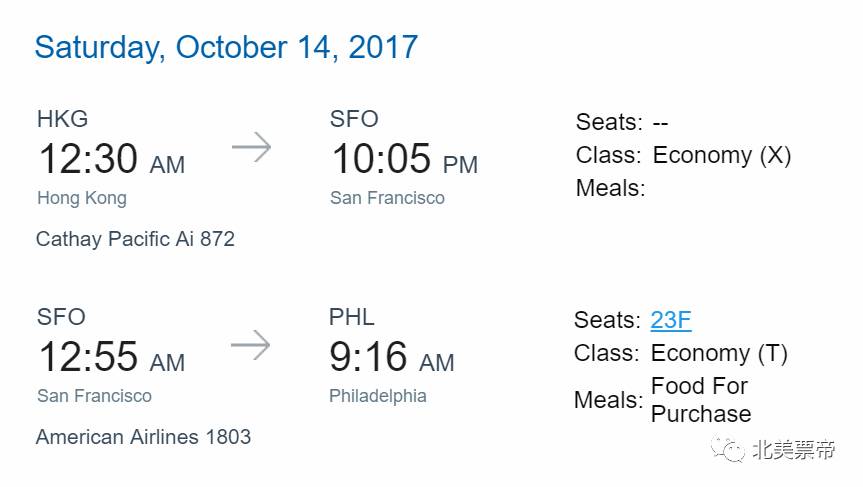This screenshot has height=487, width=863.
Task: Click the arrow between HKG and SFO
Action: 251,148
